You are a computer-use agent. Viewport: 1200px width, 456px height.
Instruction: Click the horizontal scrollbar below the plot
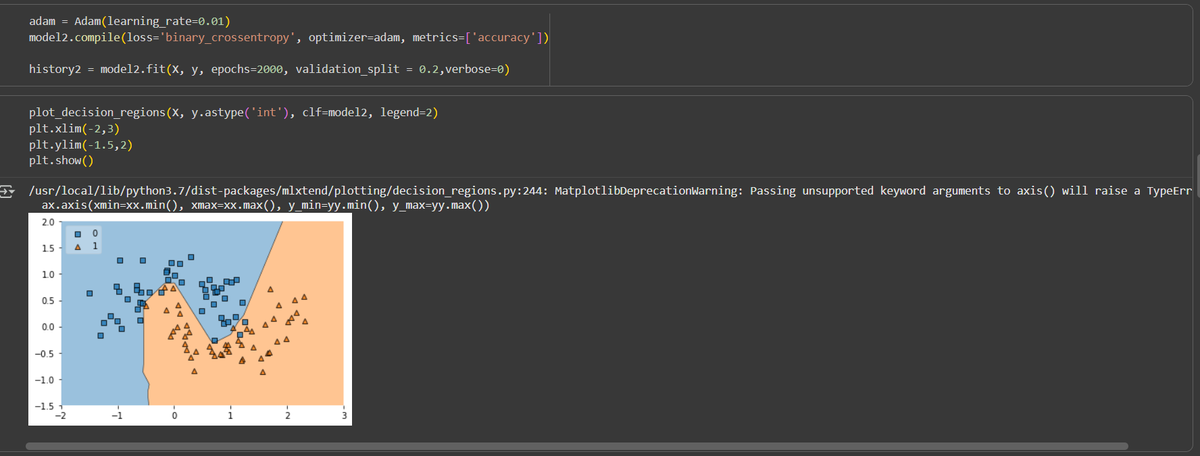tap(577, 446)
